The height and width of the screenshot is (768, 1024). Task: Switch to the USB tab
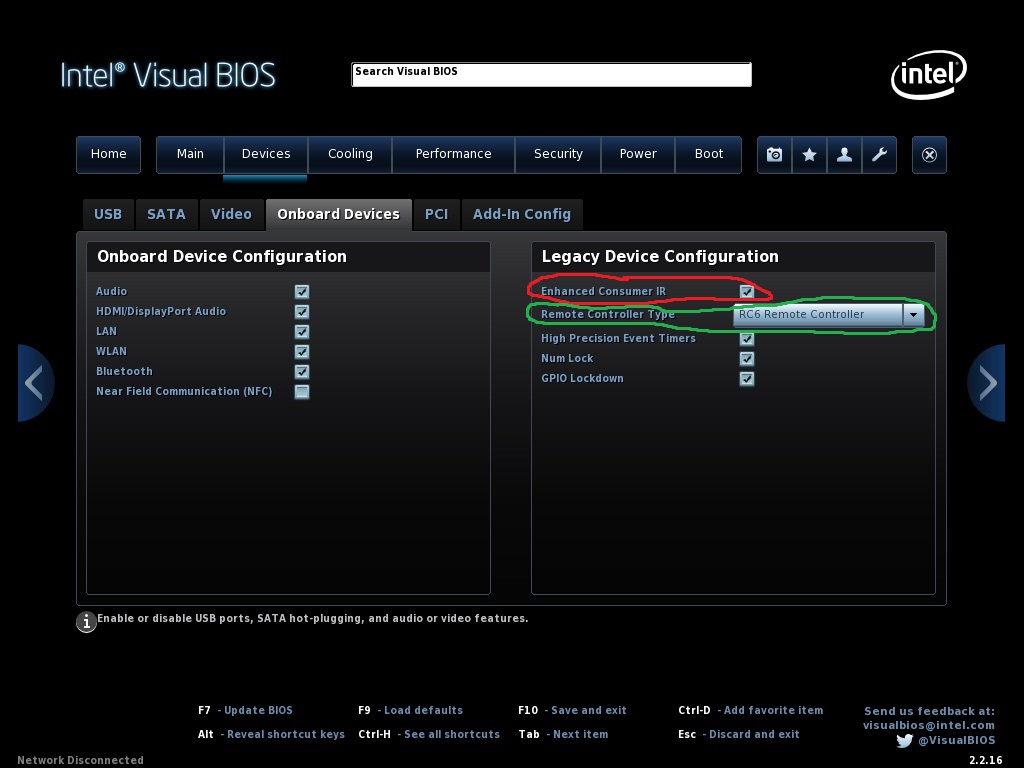108,215
